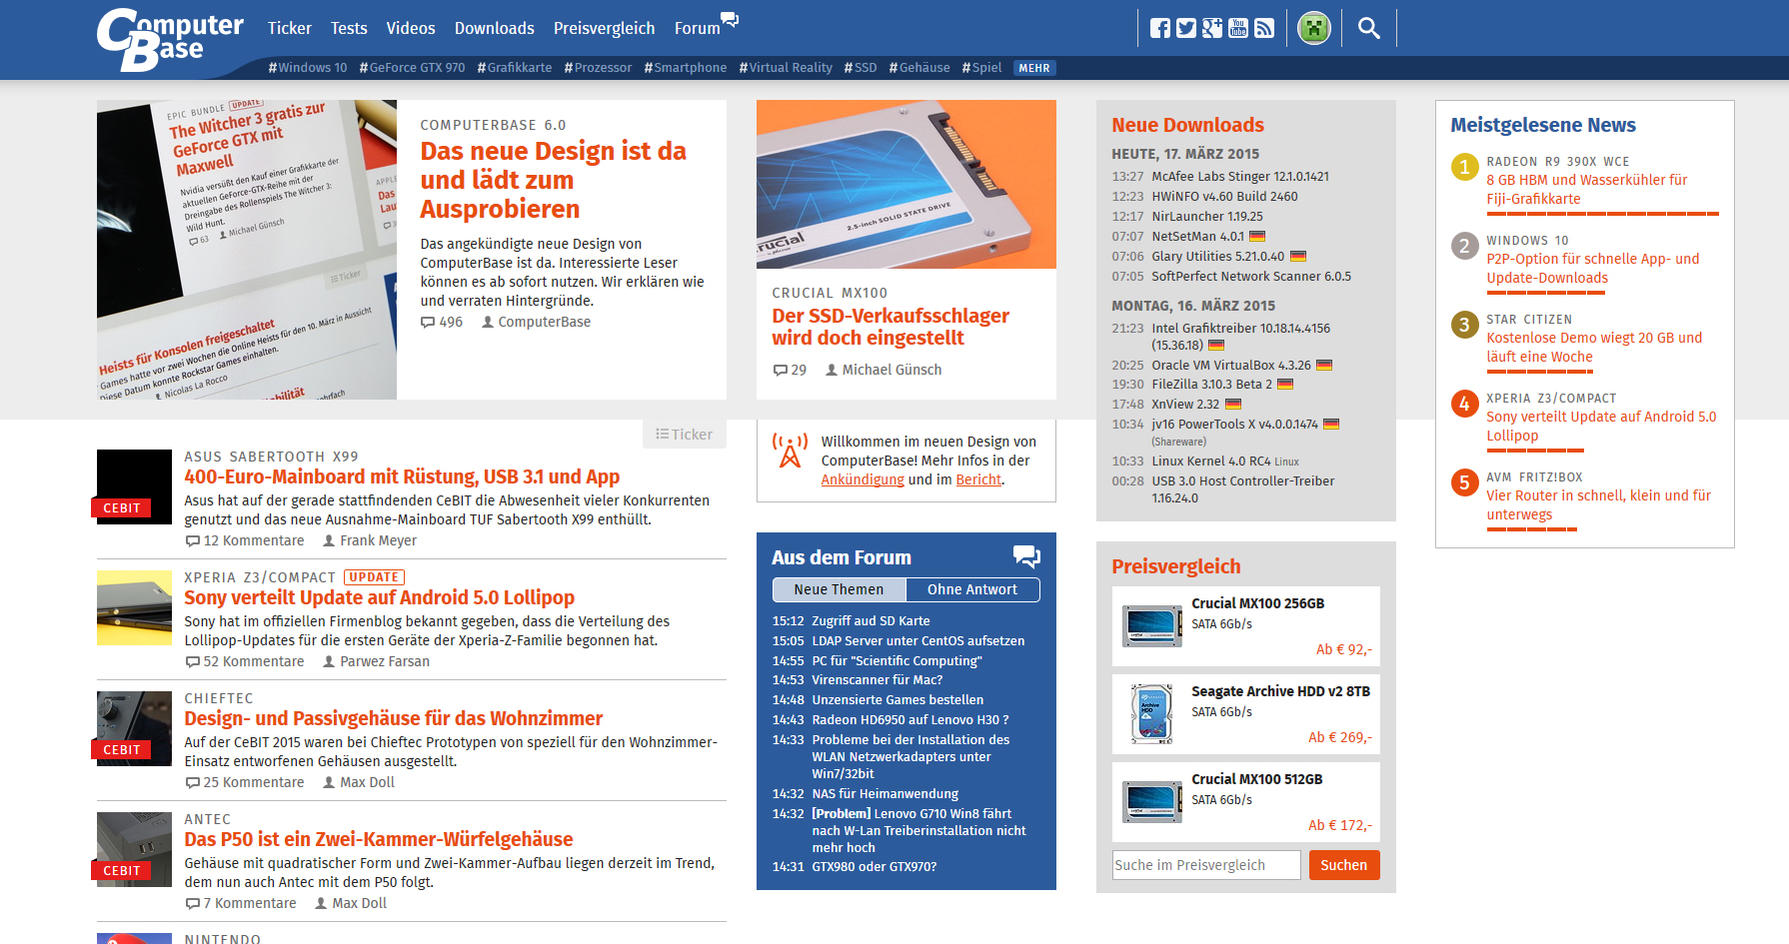Click forum speech bubble icon next to Forum
Screen dimensions: 1789x944
click(730, 19)
